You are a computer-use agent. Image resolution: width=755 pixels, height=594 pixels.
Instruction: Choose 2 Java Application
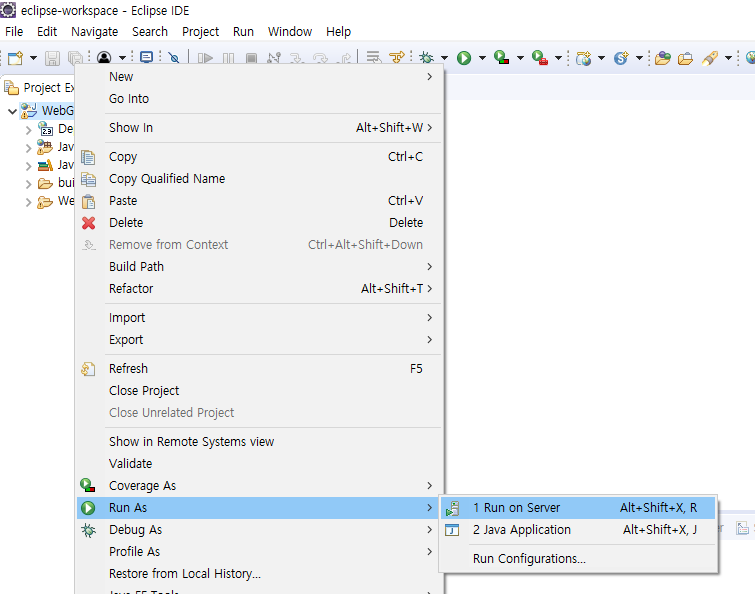tap(578, 530)
